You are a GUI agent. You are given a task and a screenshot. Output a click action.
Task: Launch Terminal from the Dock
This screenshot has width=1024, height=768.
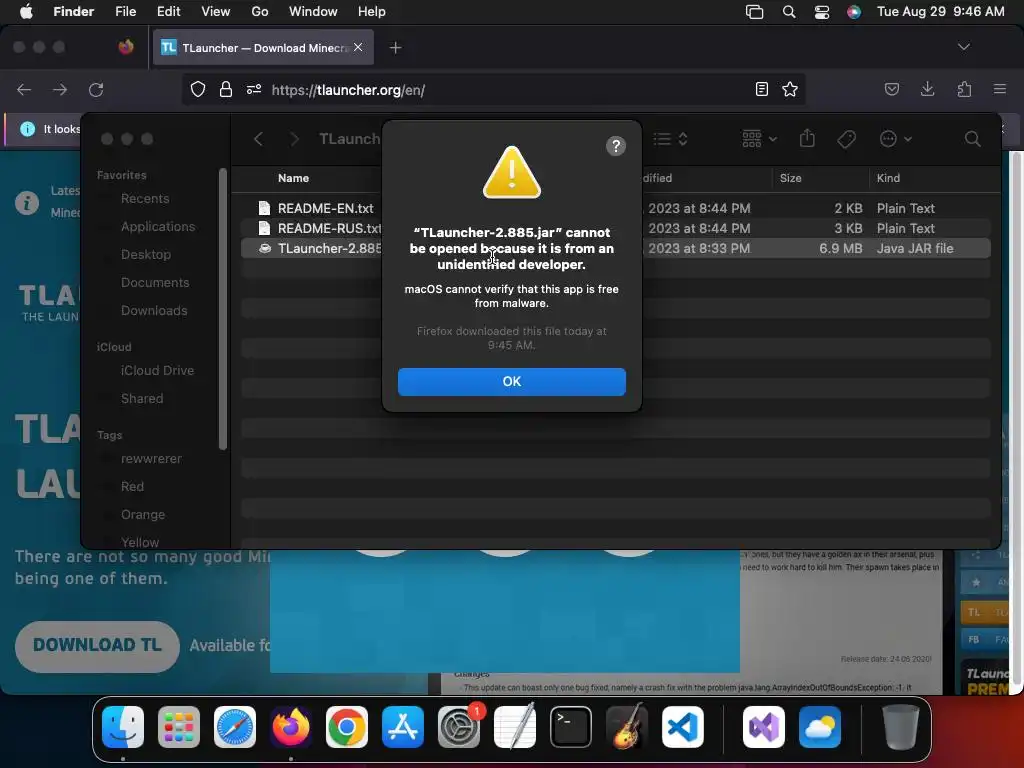coord(571,727)
